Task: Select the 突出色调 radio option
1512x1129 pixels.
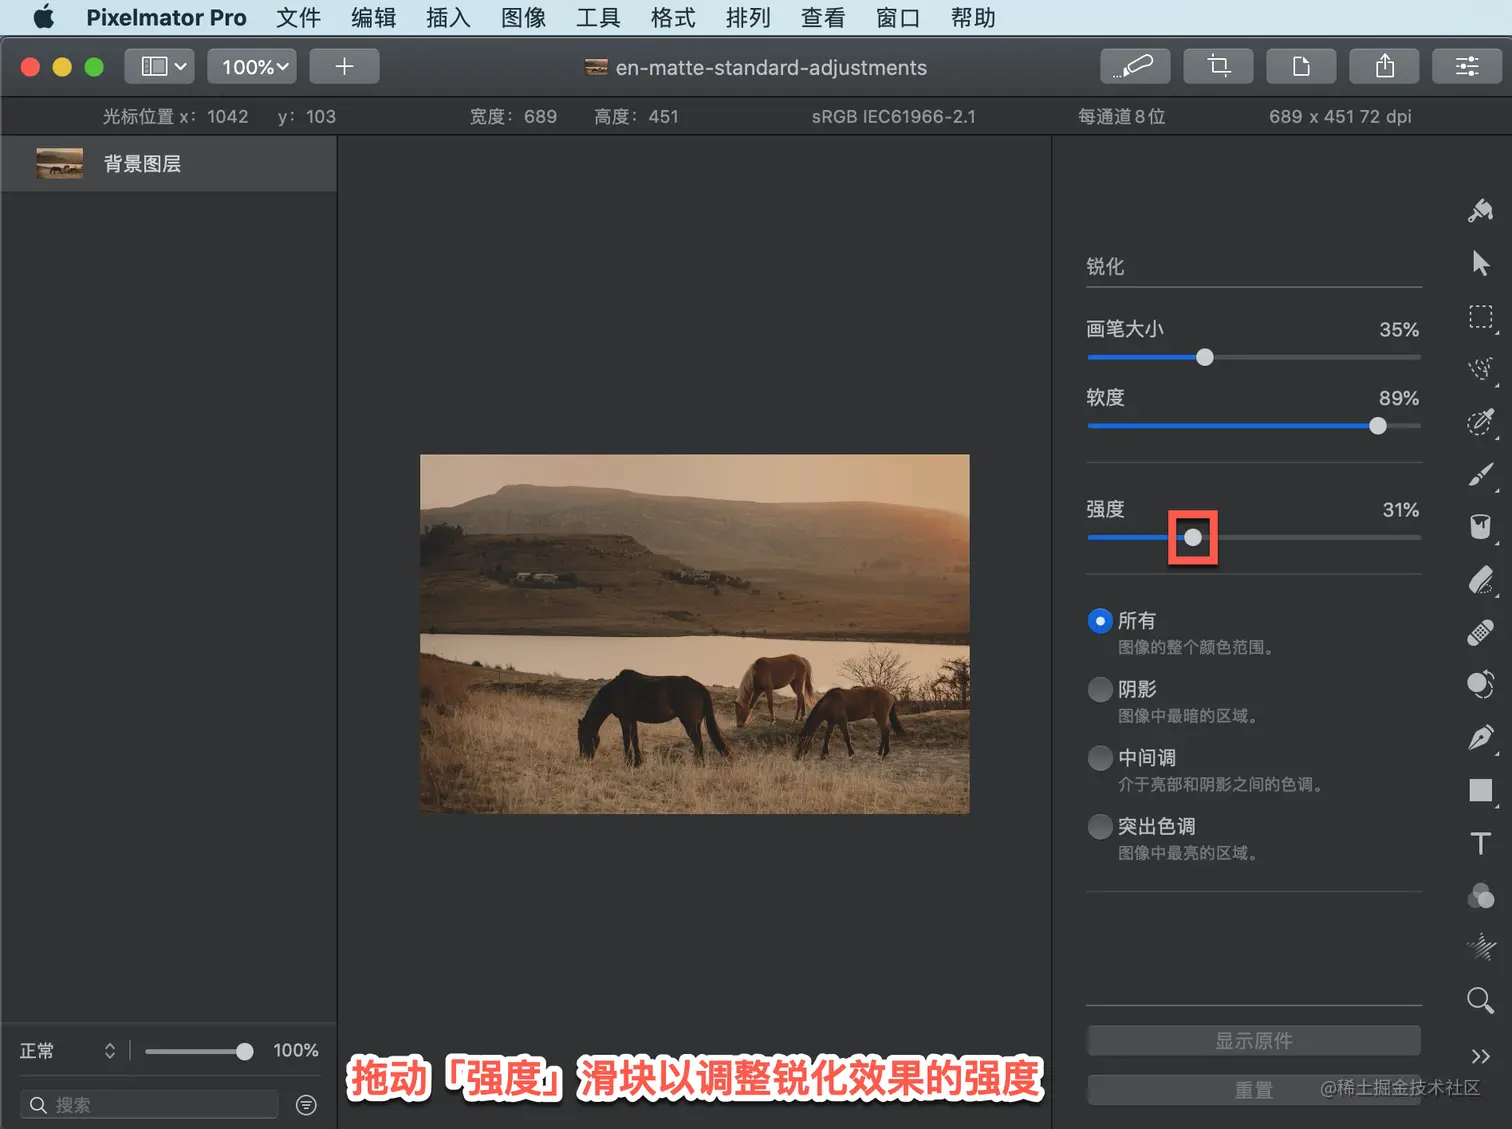Action: (x=1100, y=827)
